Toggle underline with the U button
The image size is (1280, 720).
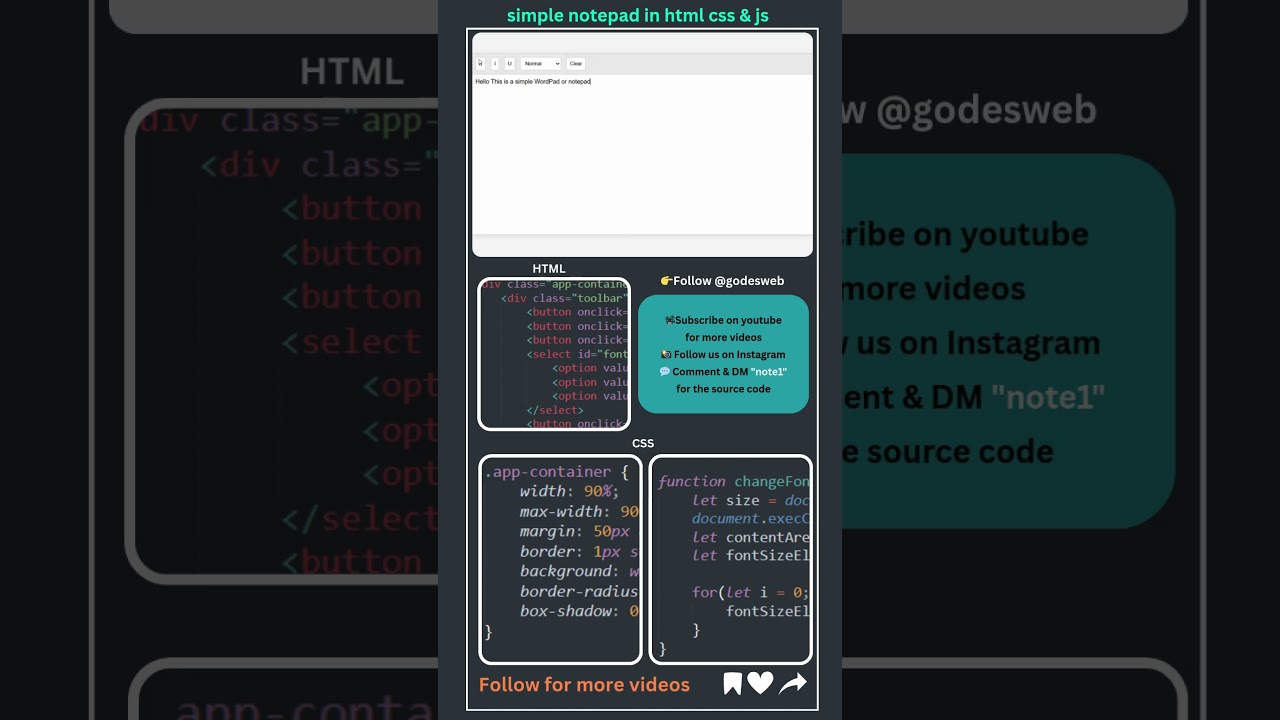pyautogui.click(x=509, y=63)
